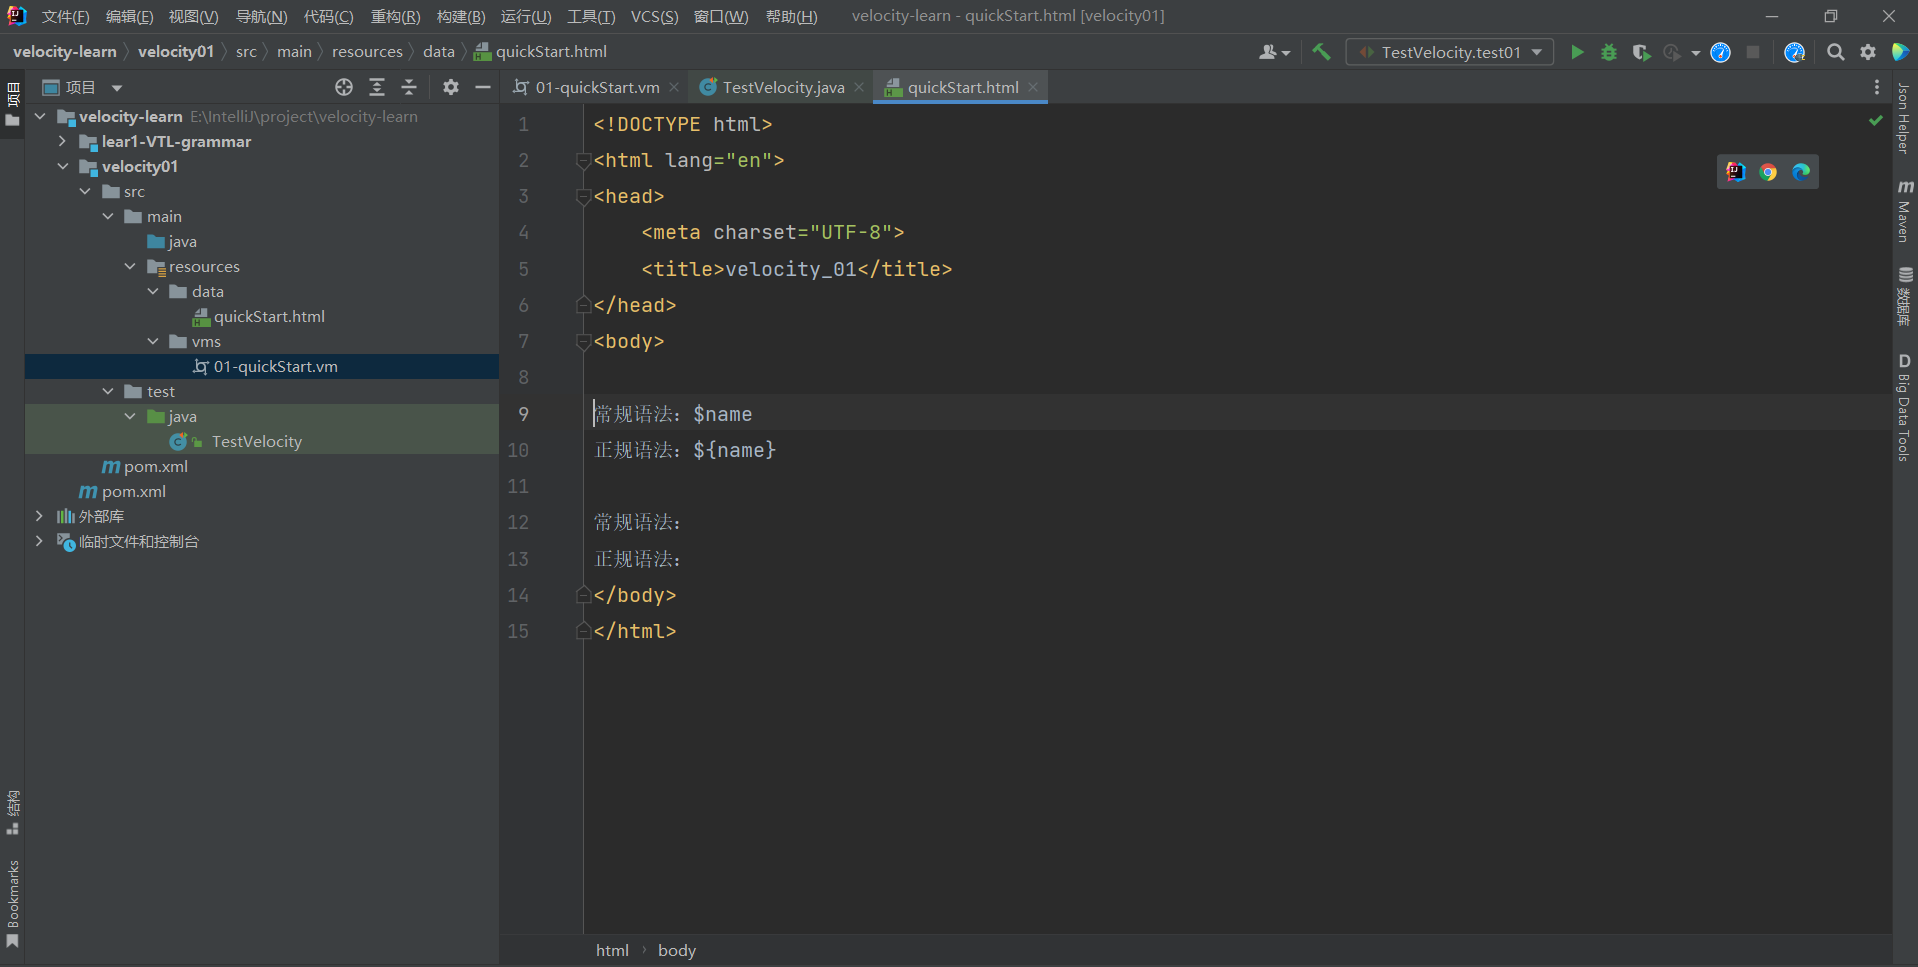
Task: Open quickStart.html in Edge browser icon
Action: pyautogui.click(x=1801, y=172)
